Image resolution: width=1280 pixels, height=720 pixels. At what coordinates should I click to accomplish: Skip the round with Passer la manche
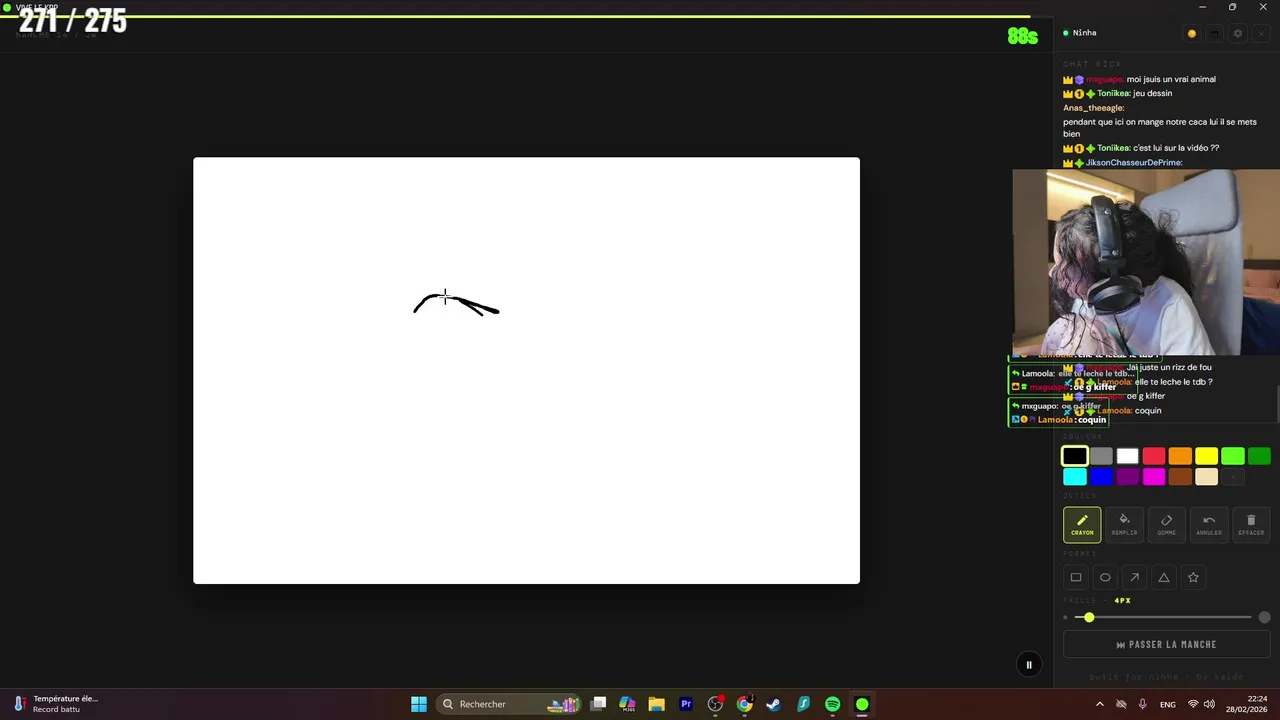coord(1166,645)
